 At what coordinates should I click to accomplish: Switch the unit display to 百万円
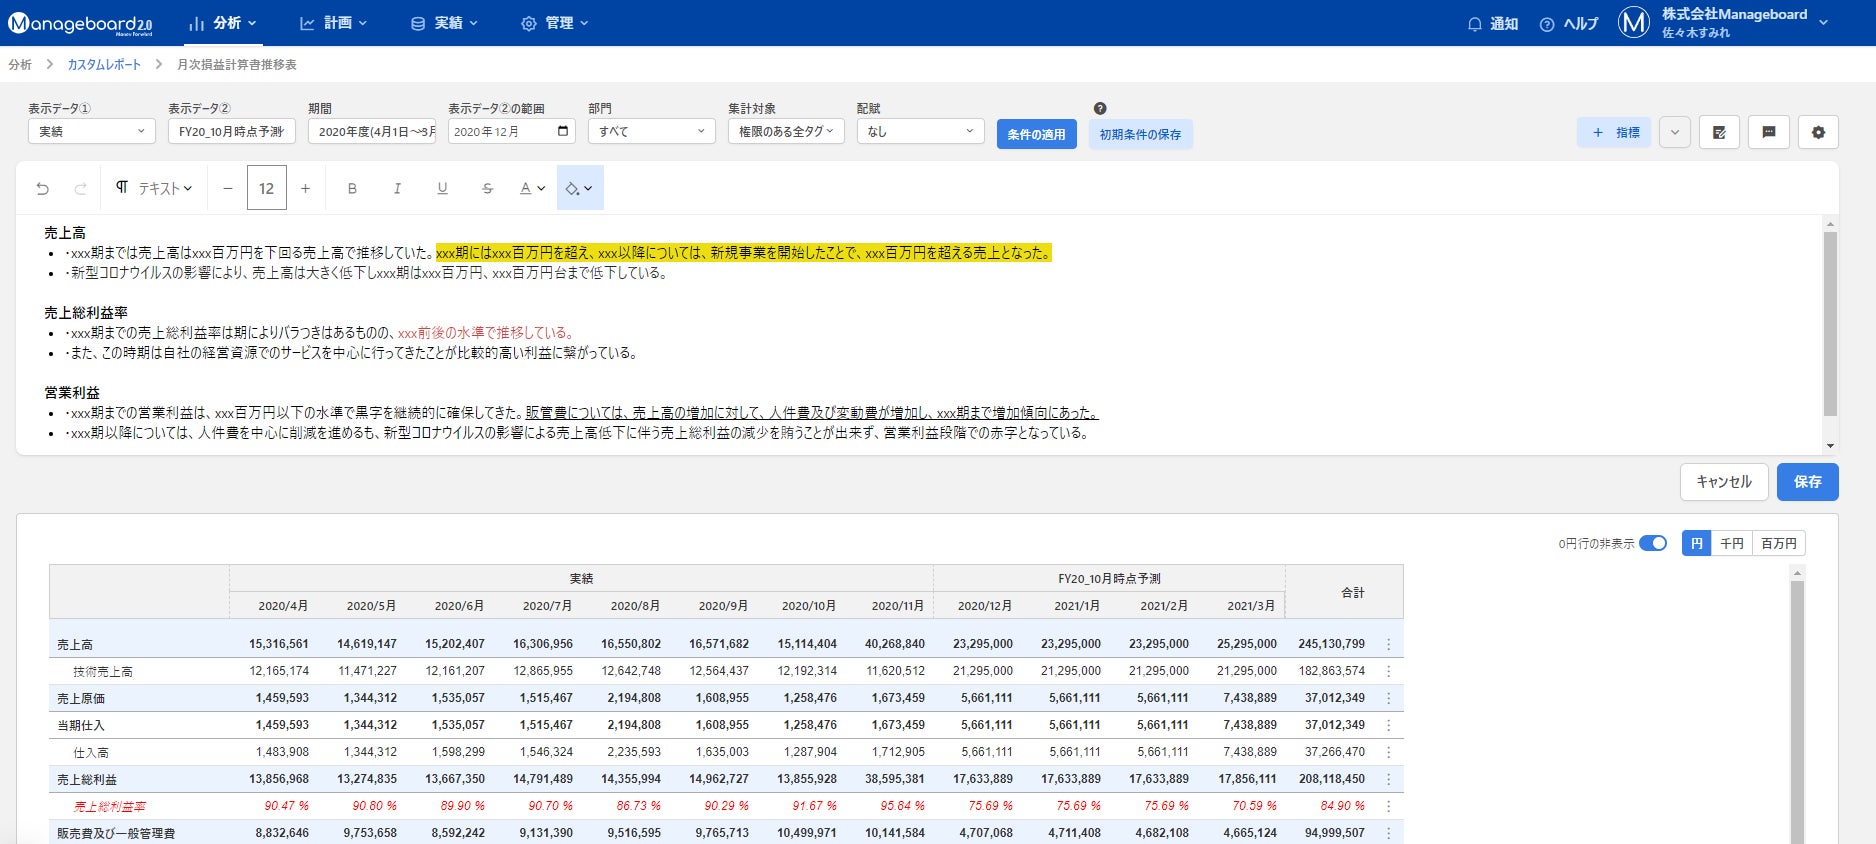pyautogui.click(x=1778, y=543)
